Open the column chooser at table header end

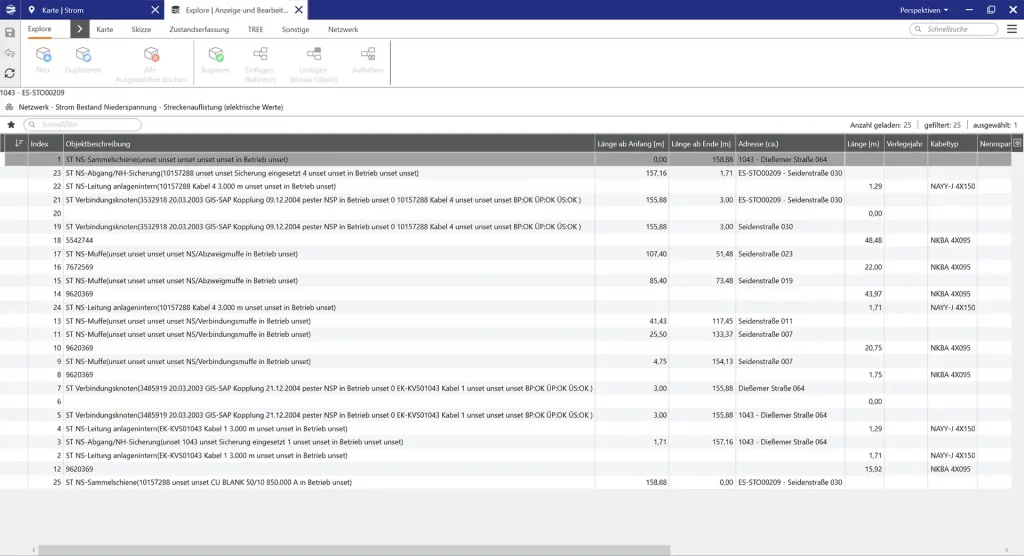(x=1017, y=144)
